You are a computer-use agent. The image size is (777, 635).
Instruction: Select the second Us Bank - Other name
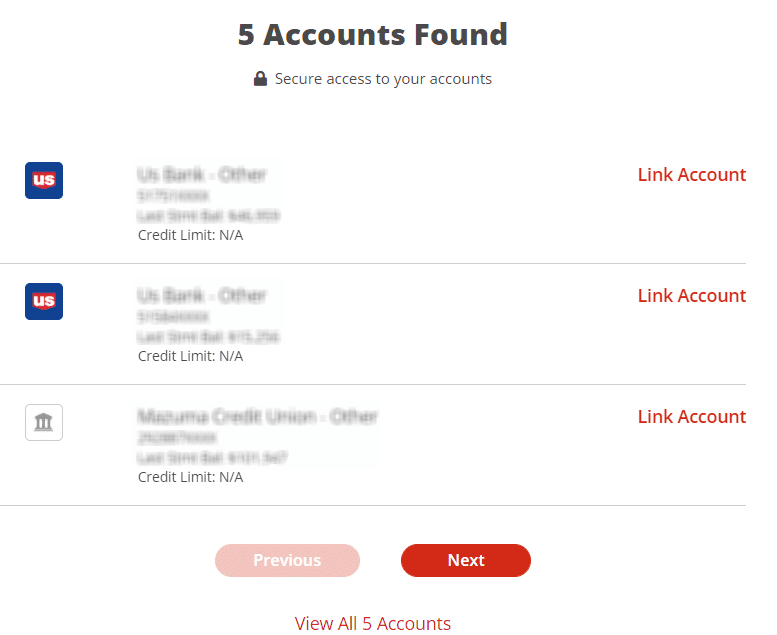(x=201, y=296)
